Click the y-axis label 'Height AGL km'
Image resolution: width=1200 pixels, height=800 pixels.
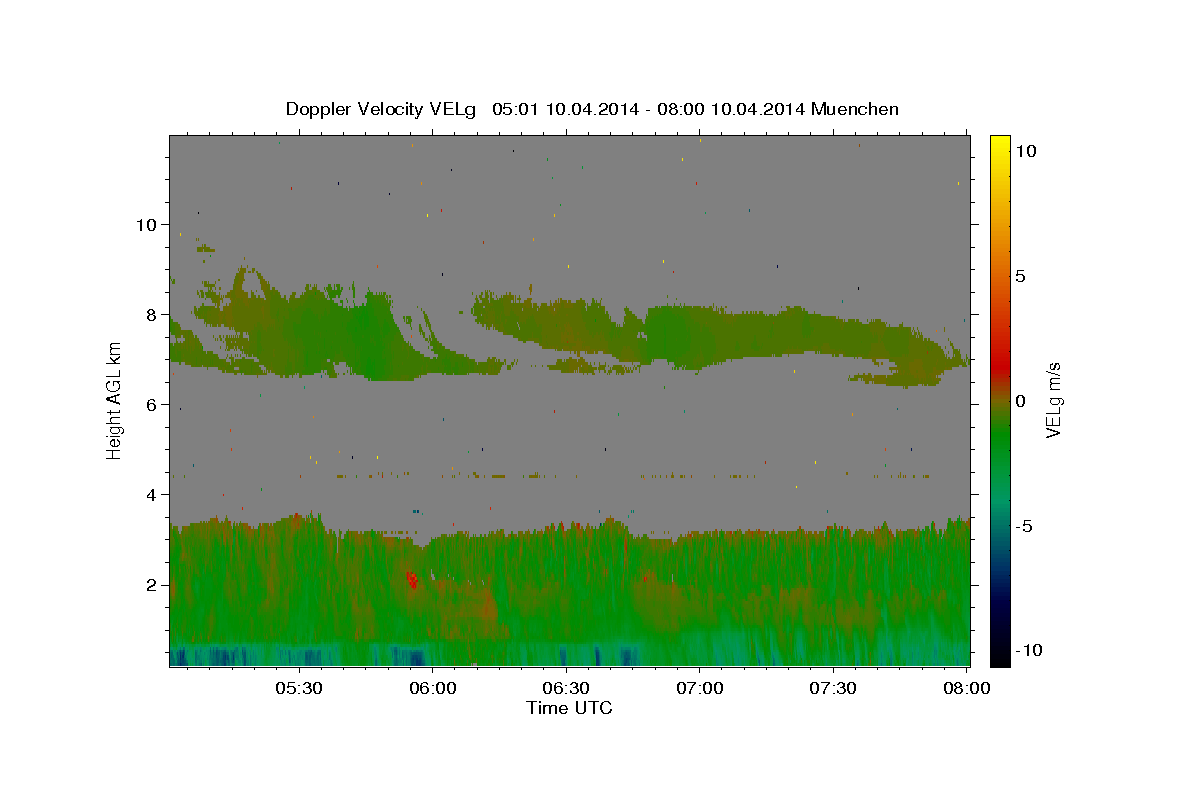(114, 401)
